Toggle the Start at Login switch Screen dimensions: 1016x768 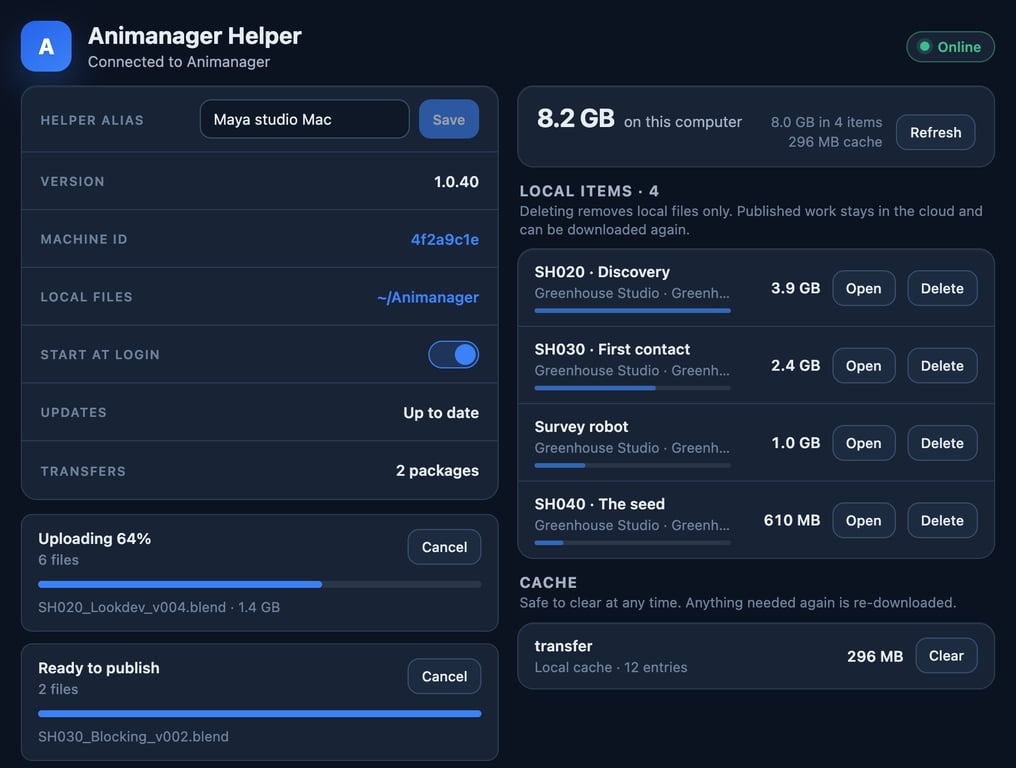coord(453,355)
